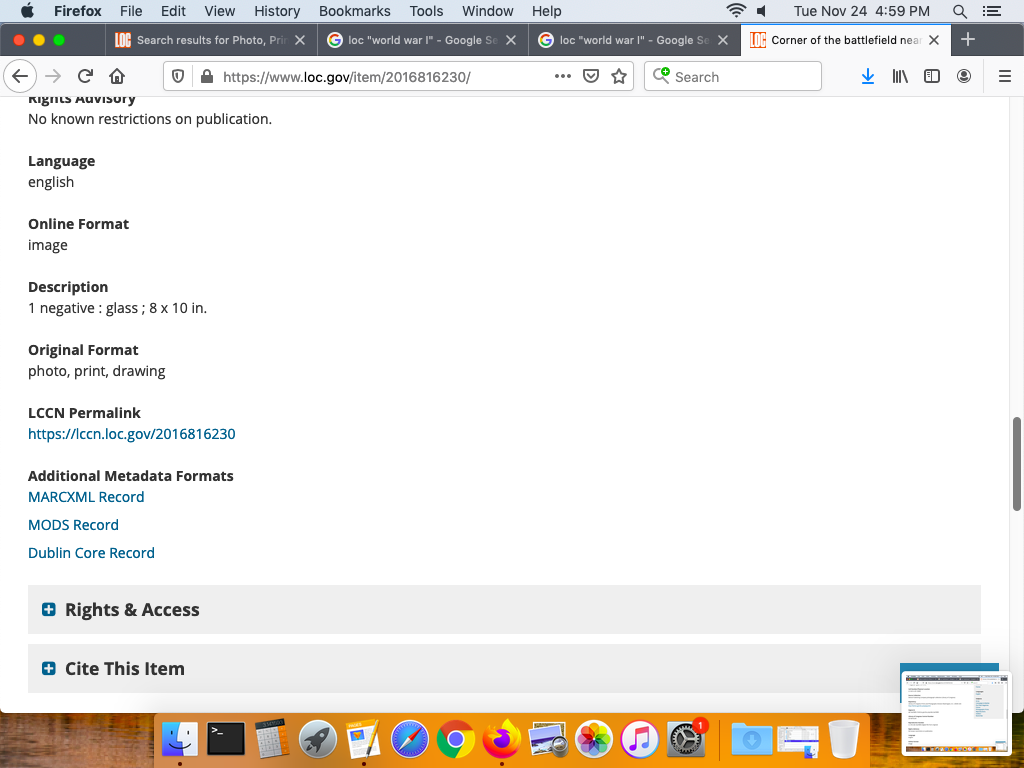Open the Library bookmarks icon in toolbar
The image size is (1024, 768).
click(x=900, y=77)
